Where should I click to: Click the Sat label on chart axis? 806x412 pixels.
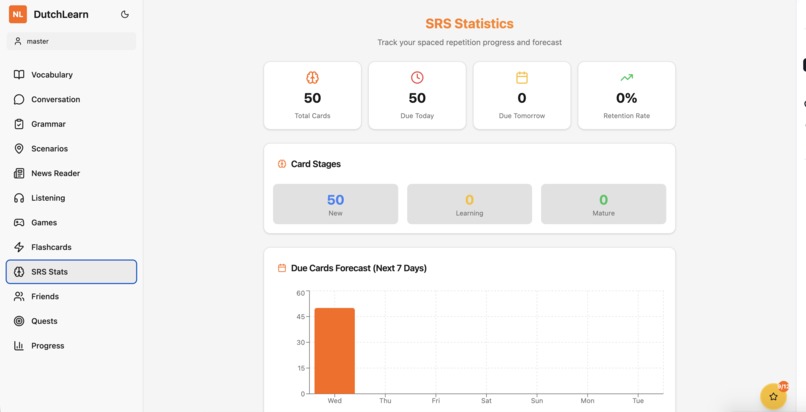click(486, 401)
